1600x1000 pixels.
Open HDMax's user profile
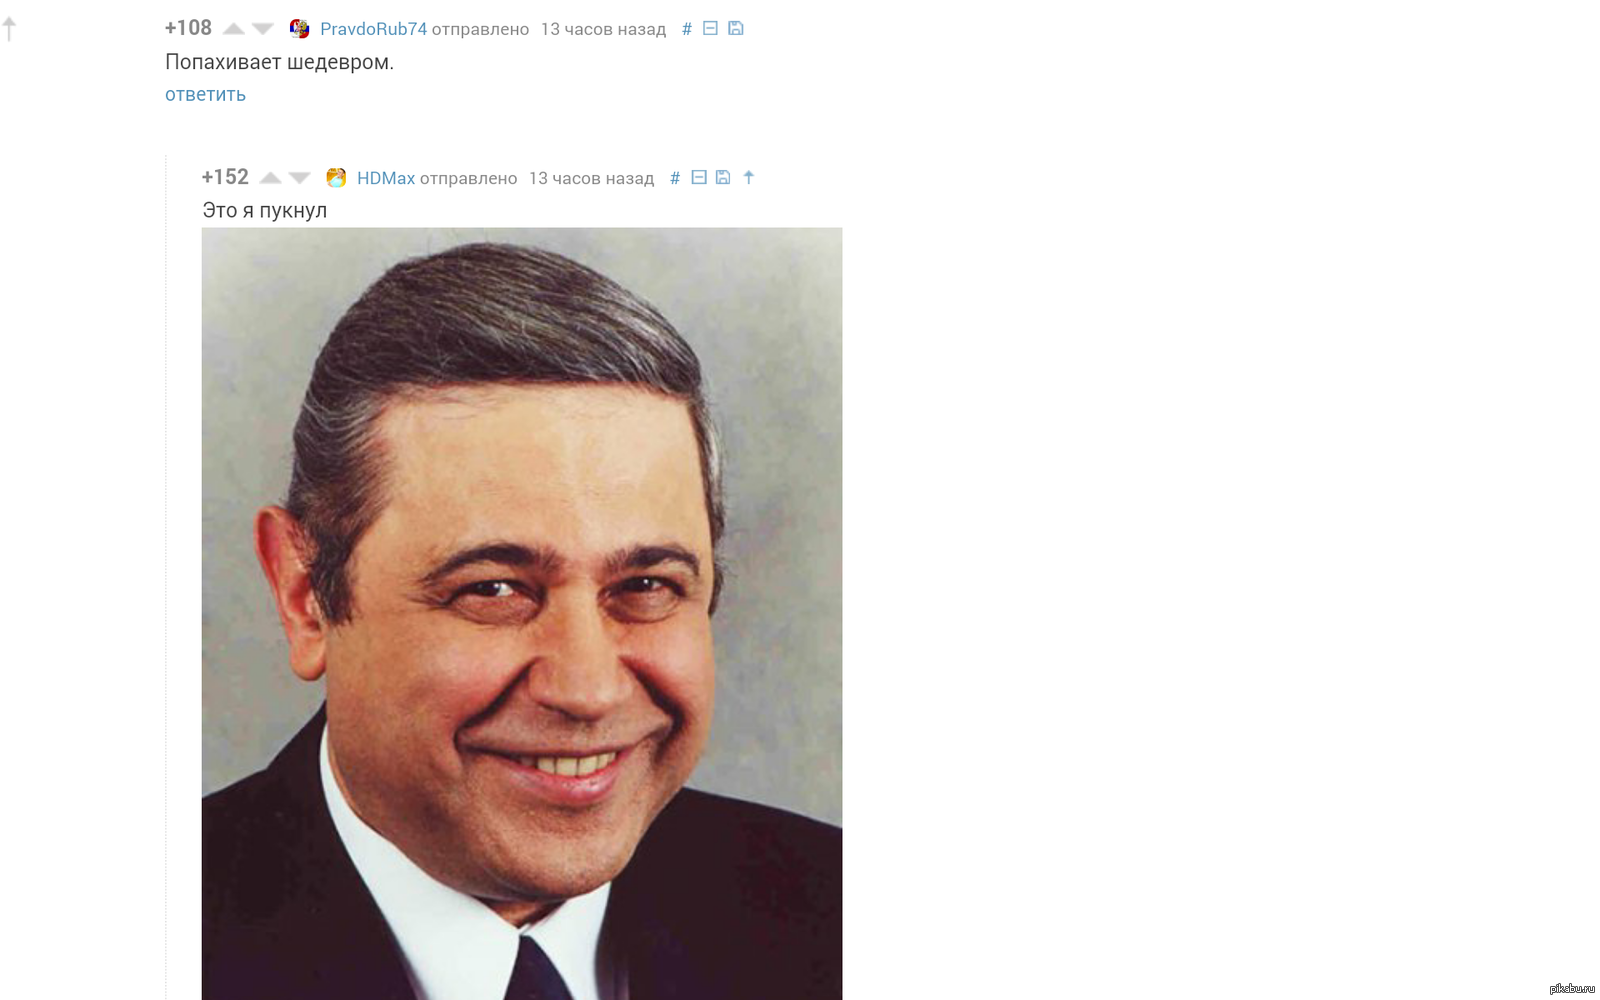(386, 178)
